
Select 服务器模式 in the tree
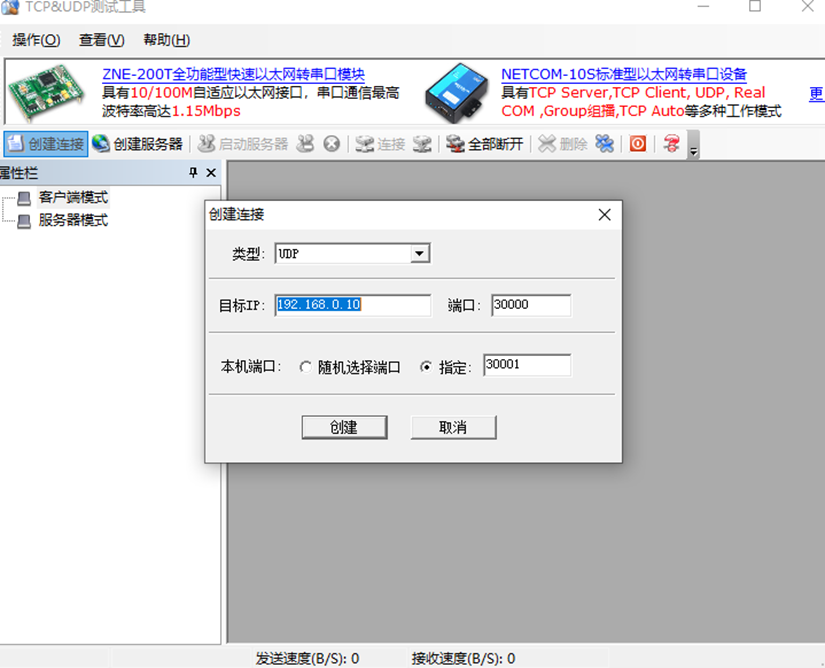[x=73, y=220]
